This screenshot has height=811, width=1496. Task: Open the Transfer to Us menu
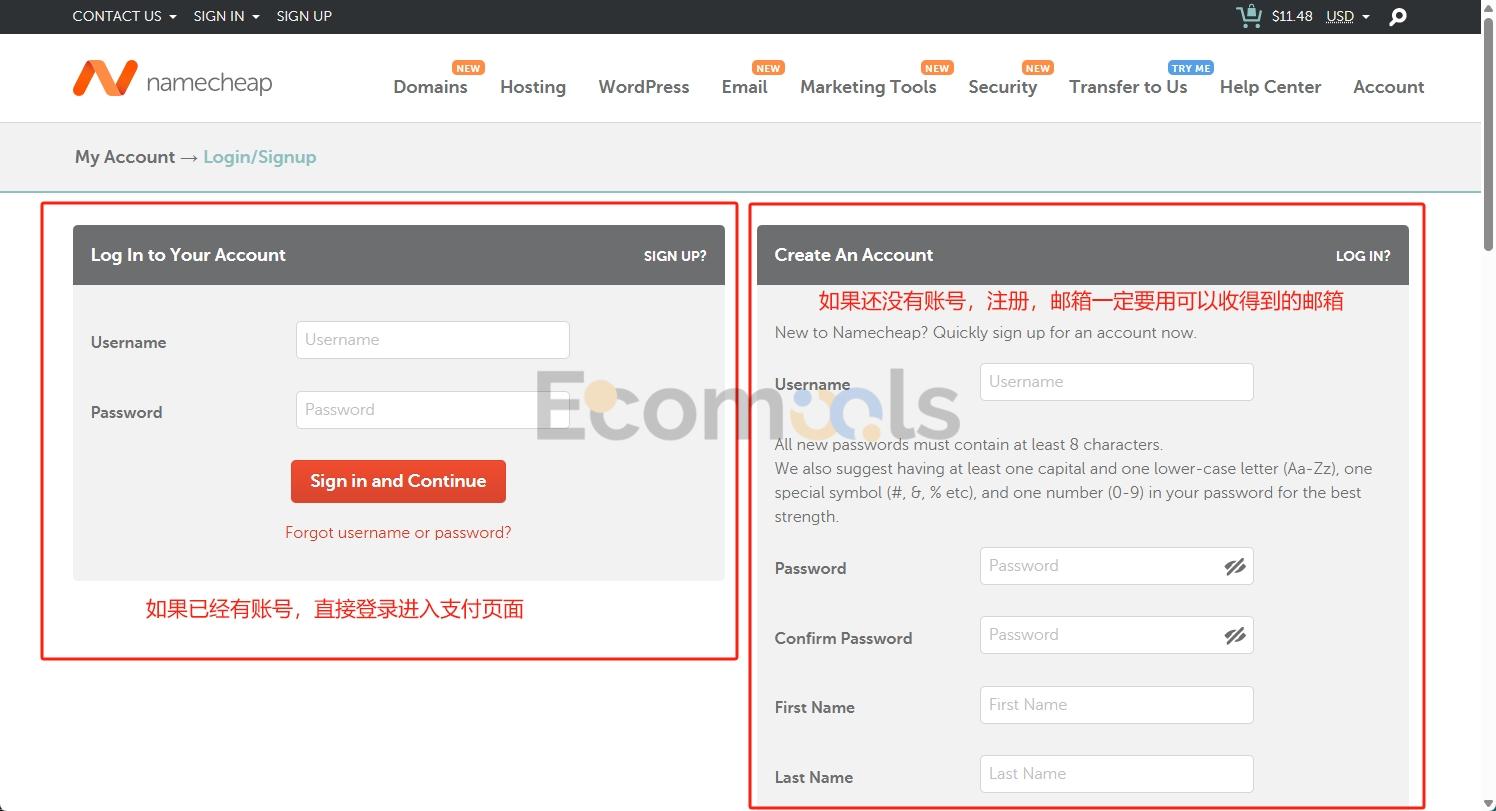point(1128,87)
